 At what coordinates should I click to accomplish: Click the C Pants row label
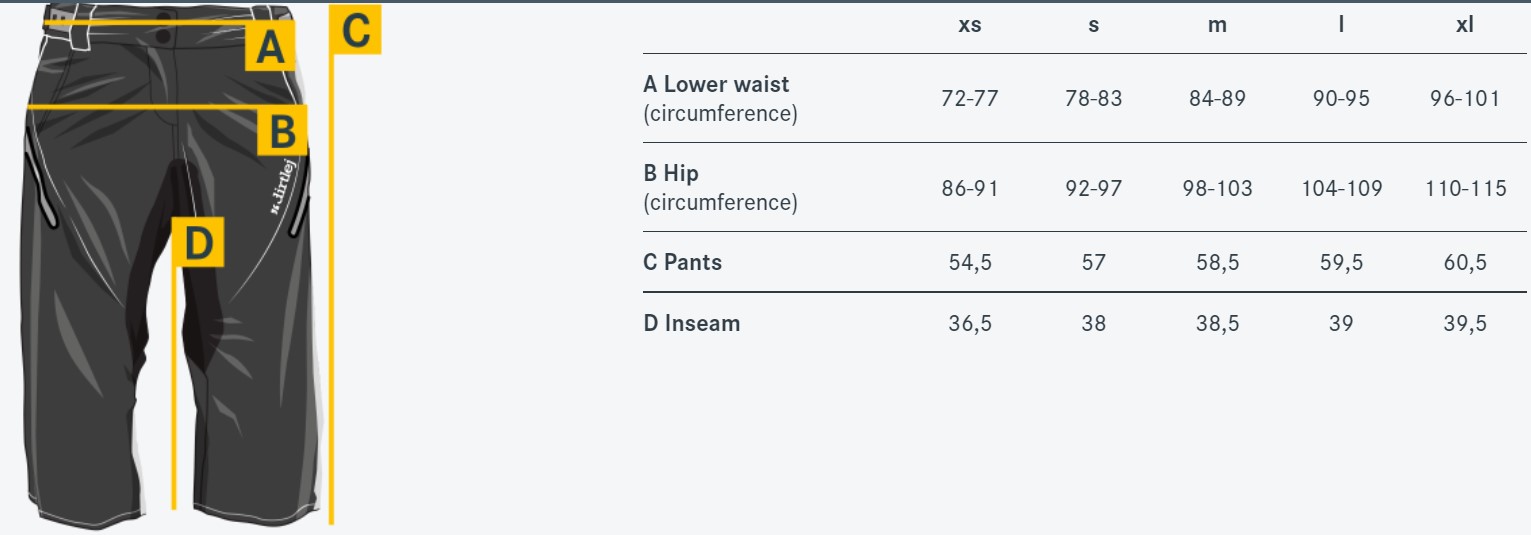click(x=683, y=263)
